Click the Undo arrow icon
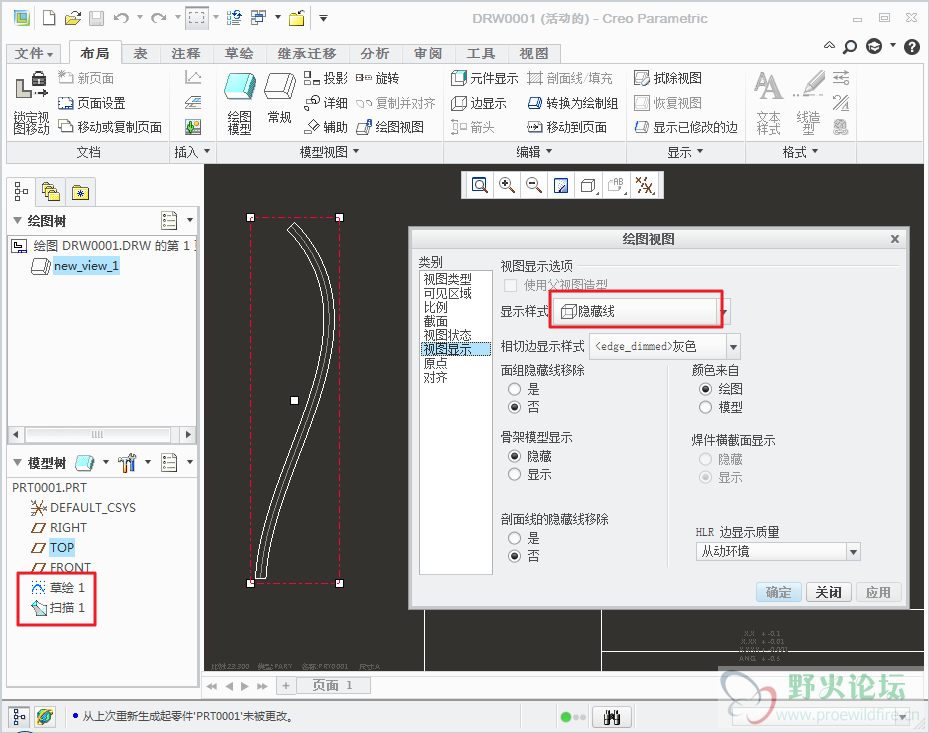The height and width of the screenshot is (733, 929). (x=121, y=18)
